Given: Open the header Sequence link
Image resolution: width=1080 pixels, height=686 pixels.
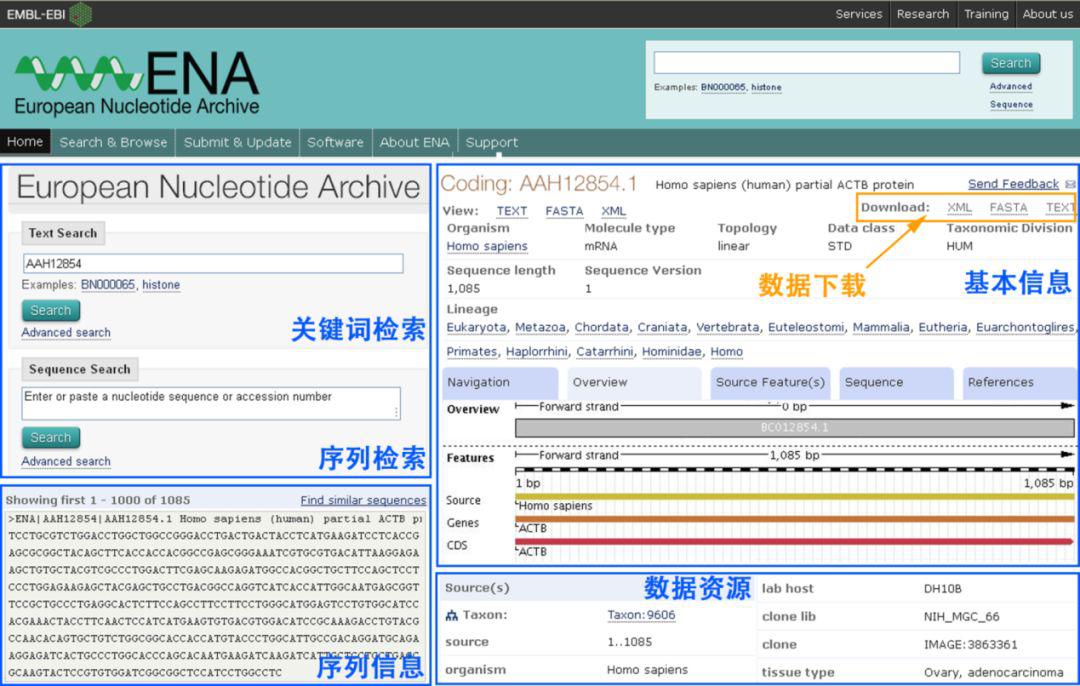Looking at the screenshot, I should click(1011, 105).
